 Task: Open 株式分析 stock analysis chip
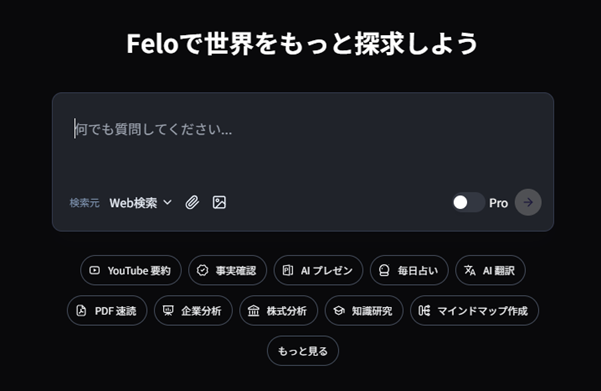(279, 310)
